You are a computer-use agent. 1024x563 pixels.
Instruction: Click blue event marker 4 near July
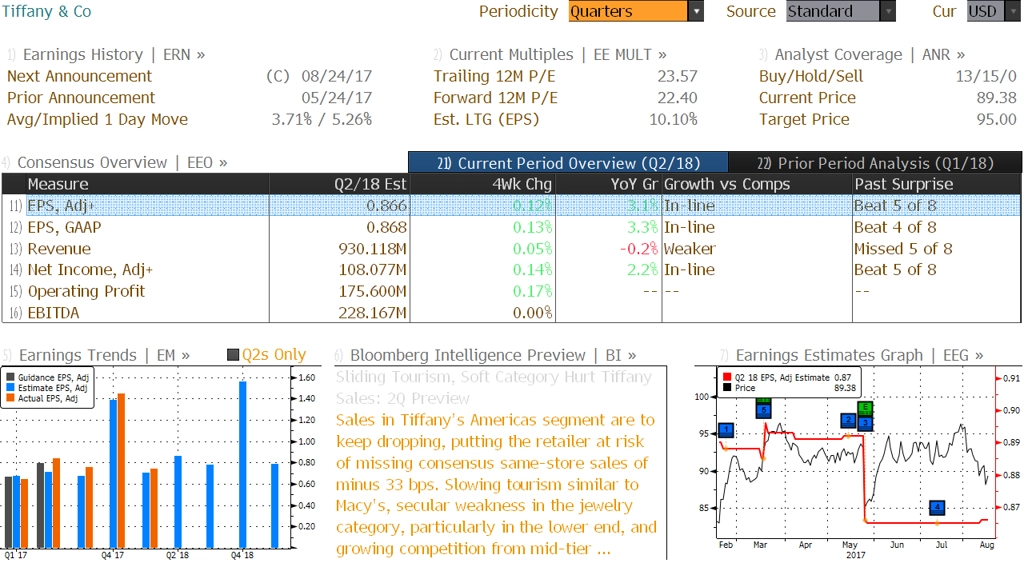(937, 507)
